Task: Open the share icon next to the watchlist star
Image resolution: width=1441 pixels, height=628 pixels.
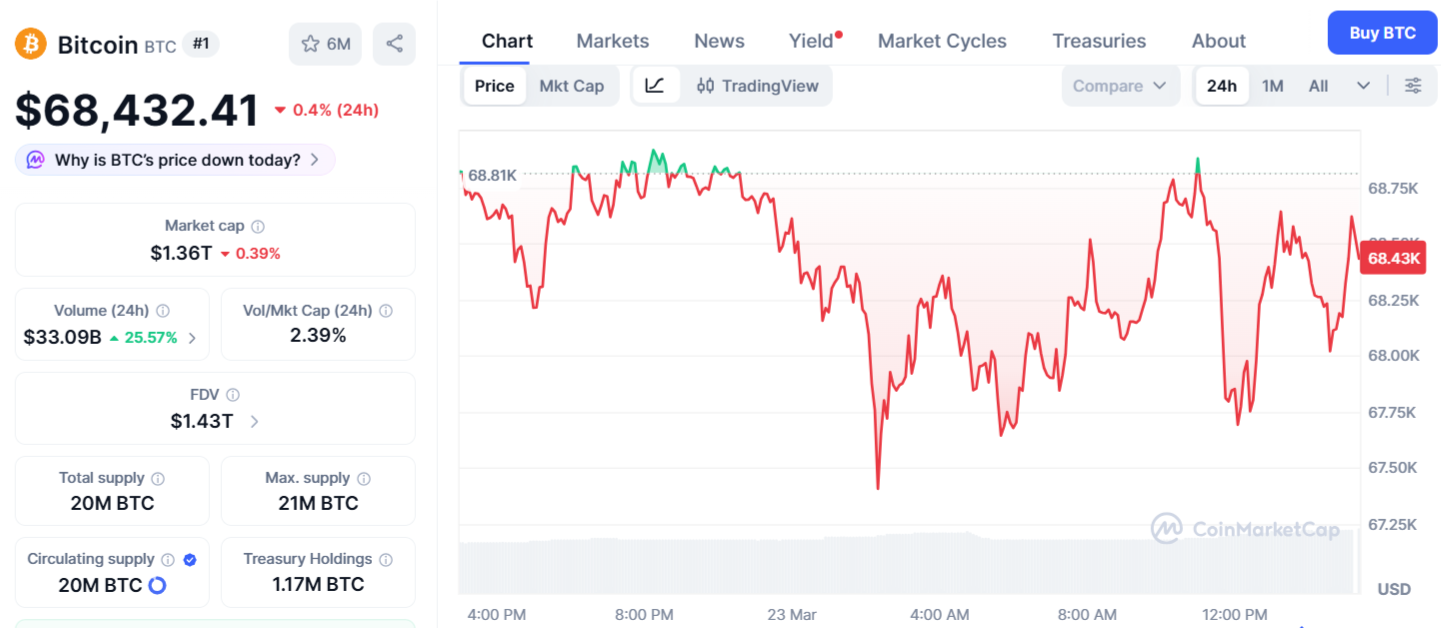Action: 394,43
